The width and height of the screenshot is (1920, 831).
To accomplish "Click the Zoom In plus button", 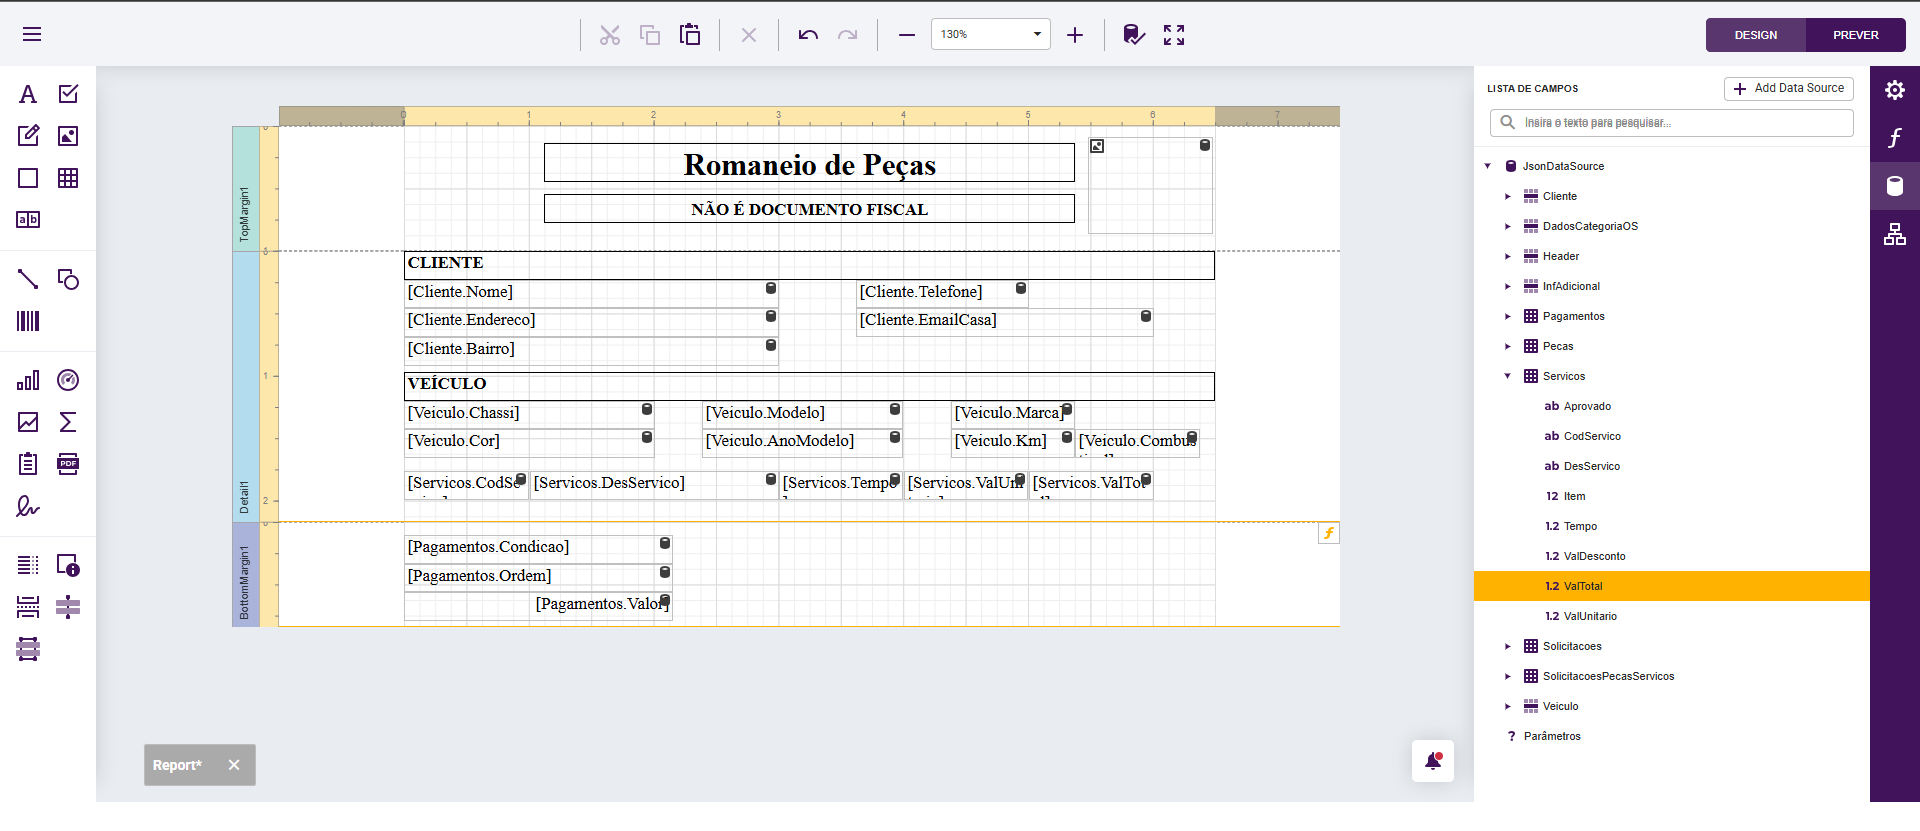I will coord(1075,35).
